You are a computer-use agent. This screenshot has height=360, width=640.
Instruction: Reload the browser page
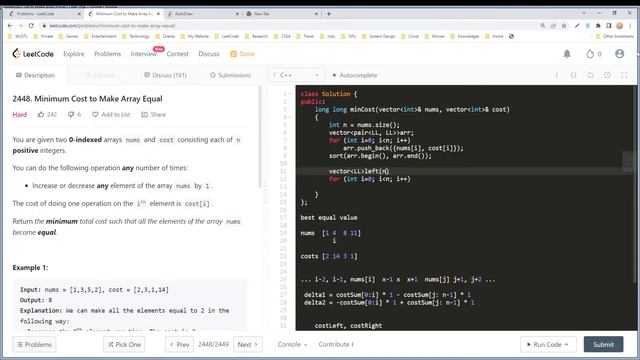[x=31, y=26]
